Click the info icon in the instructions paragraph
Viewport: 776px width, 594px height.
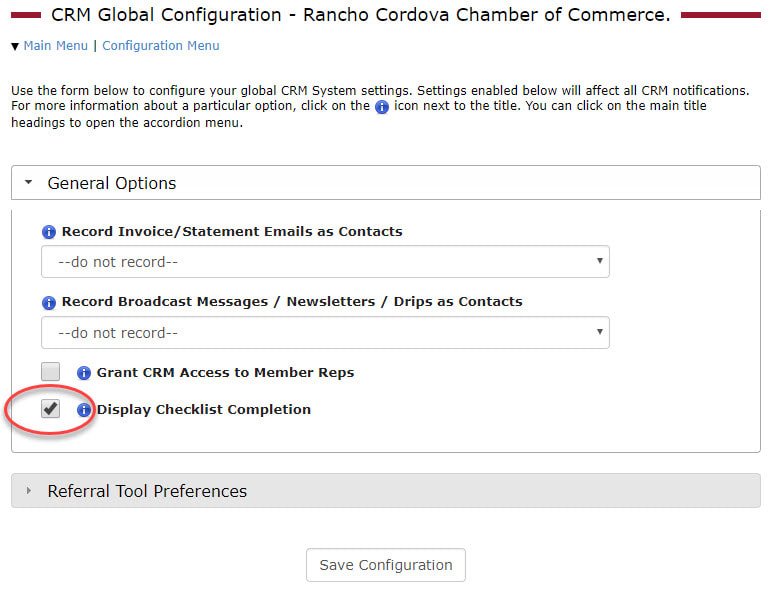coord(382,107)
